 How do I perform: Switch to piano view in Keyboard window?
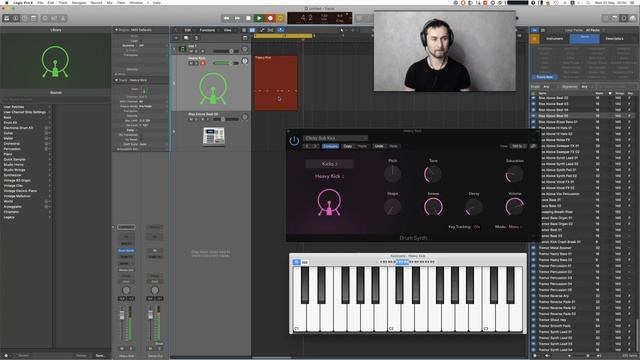click(x=297, y=262)
